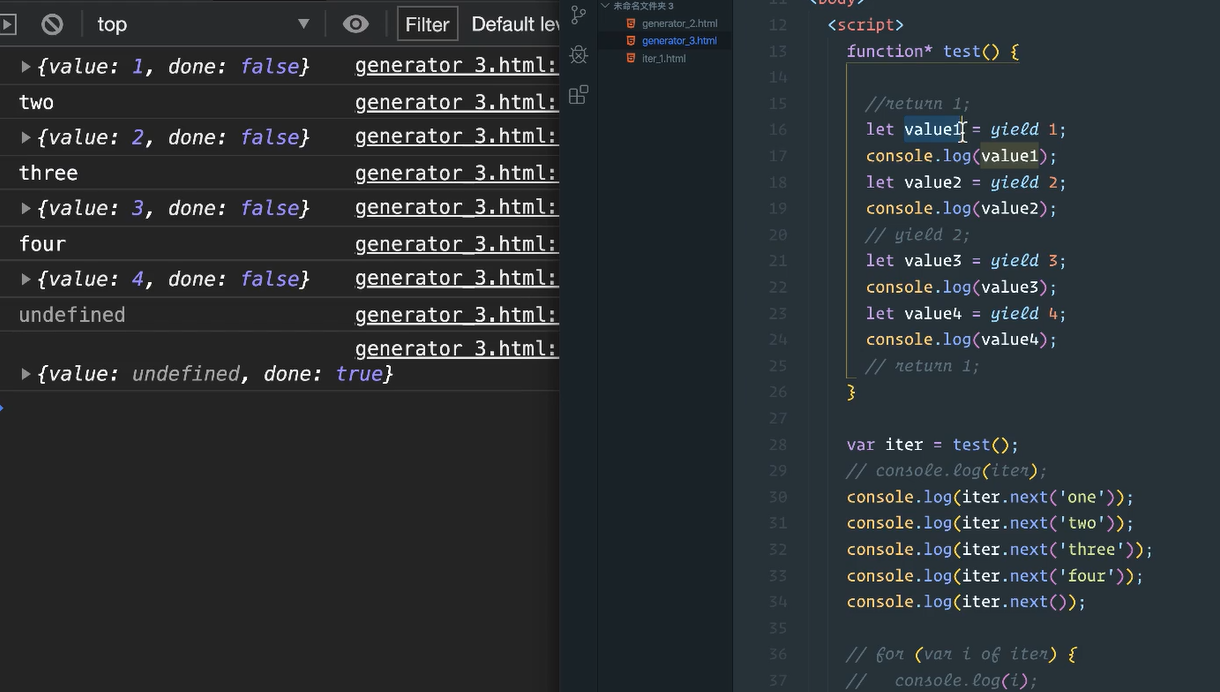This screenshot has width=1220, height=692.
Task: Expand the {value: 2, done: false} object
Action: click(26, 137)
